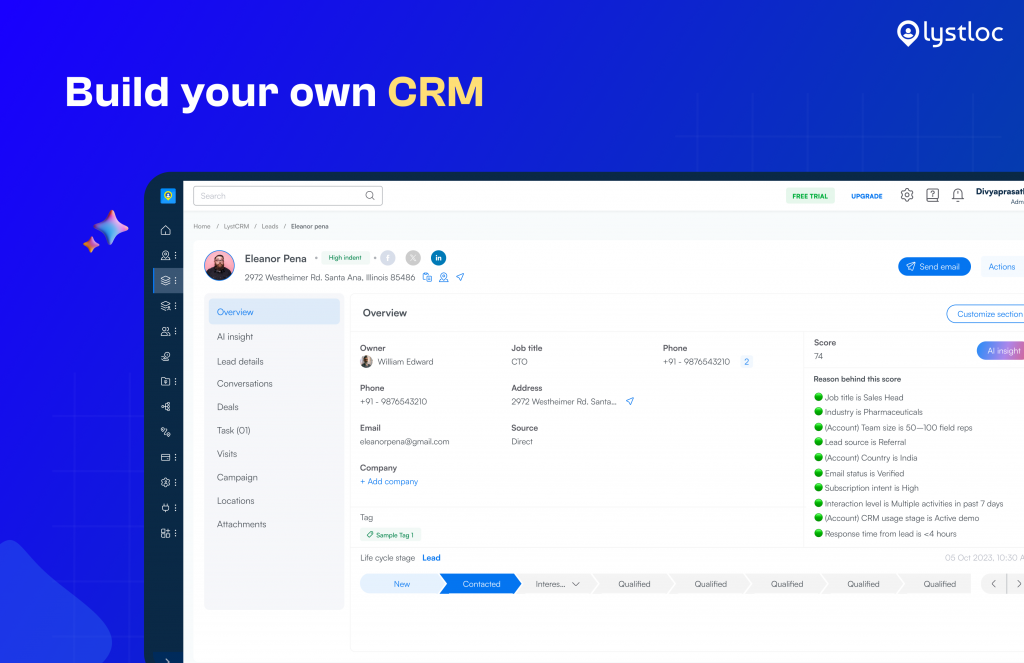Open the Visits tab
Viewport: 1024px width, 663px height.
point(227,453)
